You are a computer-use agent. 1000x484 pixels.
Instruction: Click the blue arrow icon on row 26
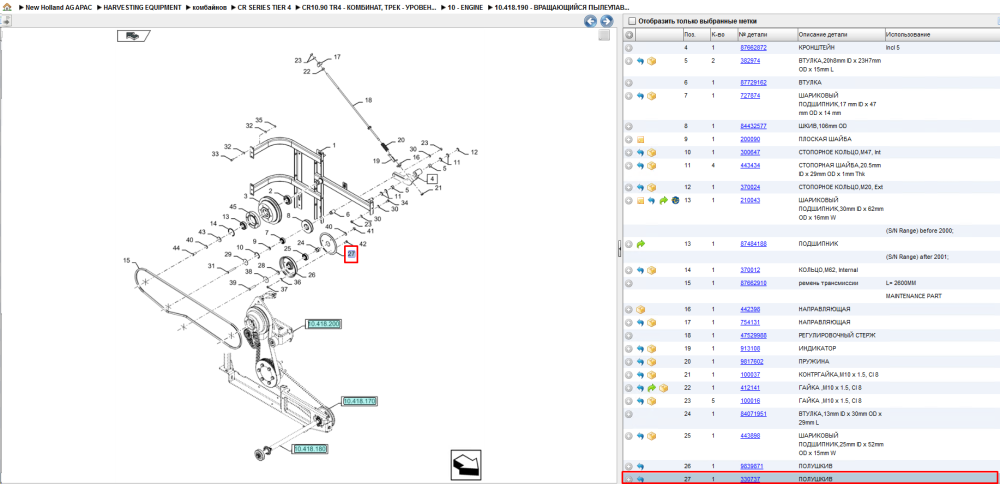click(x=640, y=466)
